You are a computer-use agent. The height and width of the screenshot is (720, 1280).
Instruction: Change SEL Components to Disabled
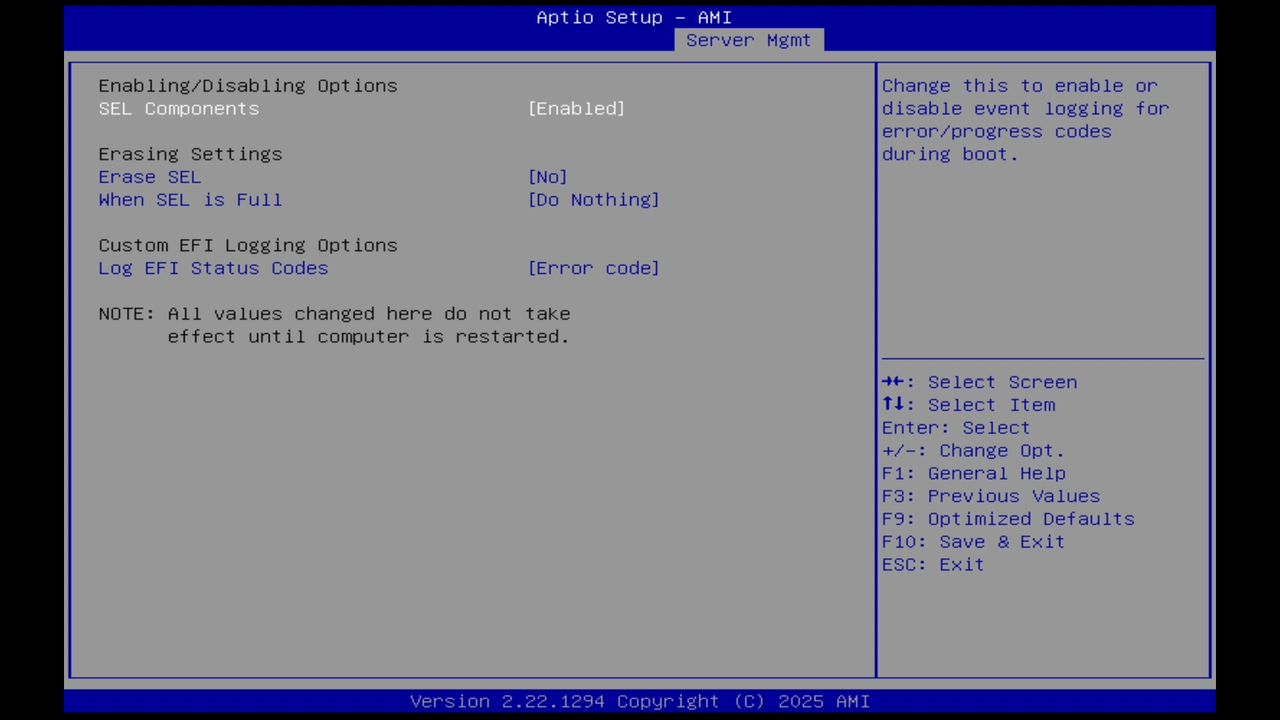tap(576, 108)
